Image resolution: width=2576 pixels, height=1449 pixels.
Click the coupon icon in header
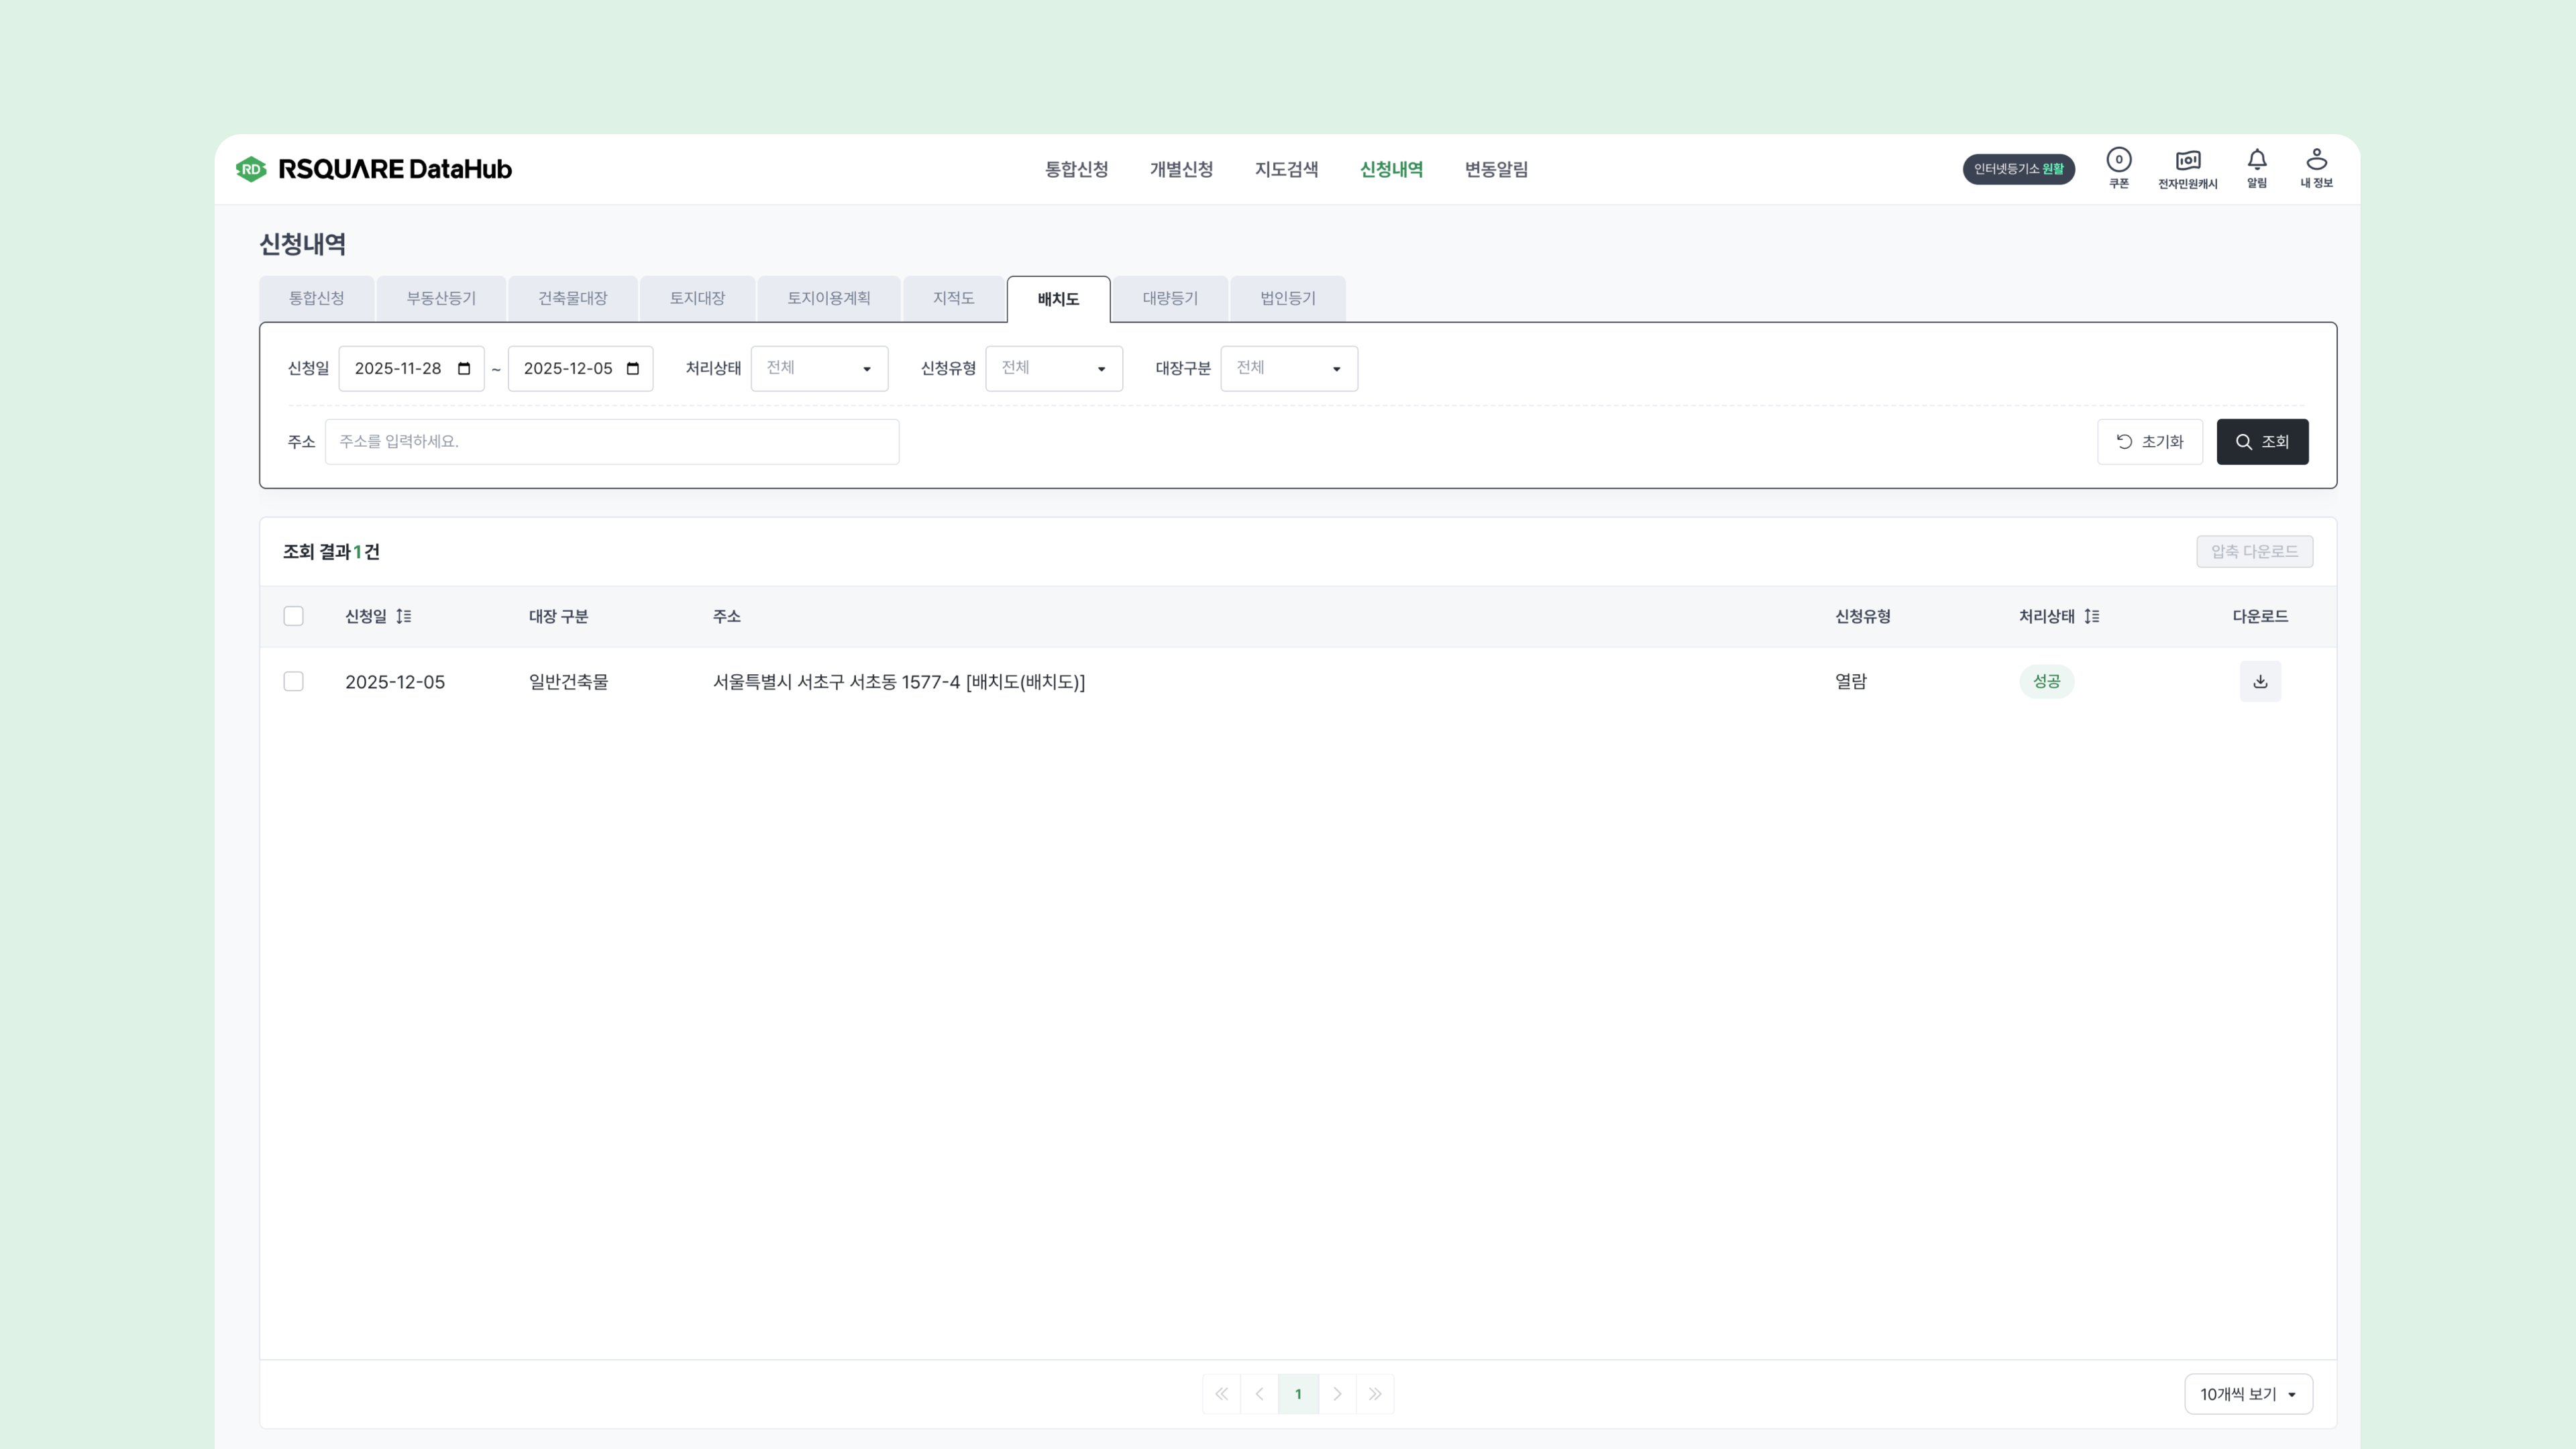point(2118,161)
